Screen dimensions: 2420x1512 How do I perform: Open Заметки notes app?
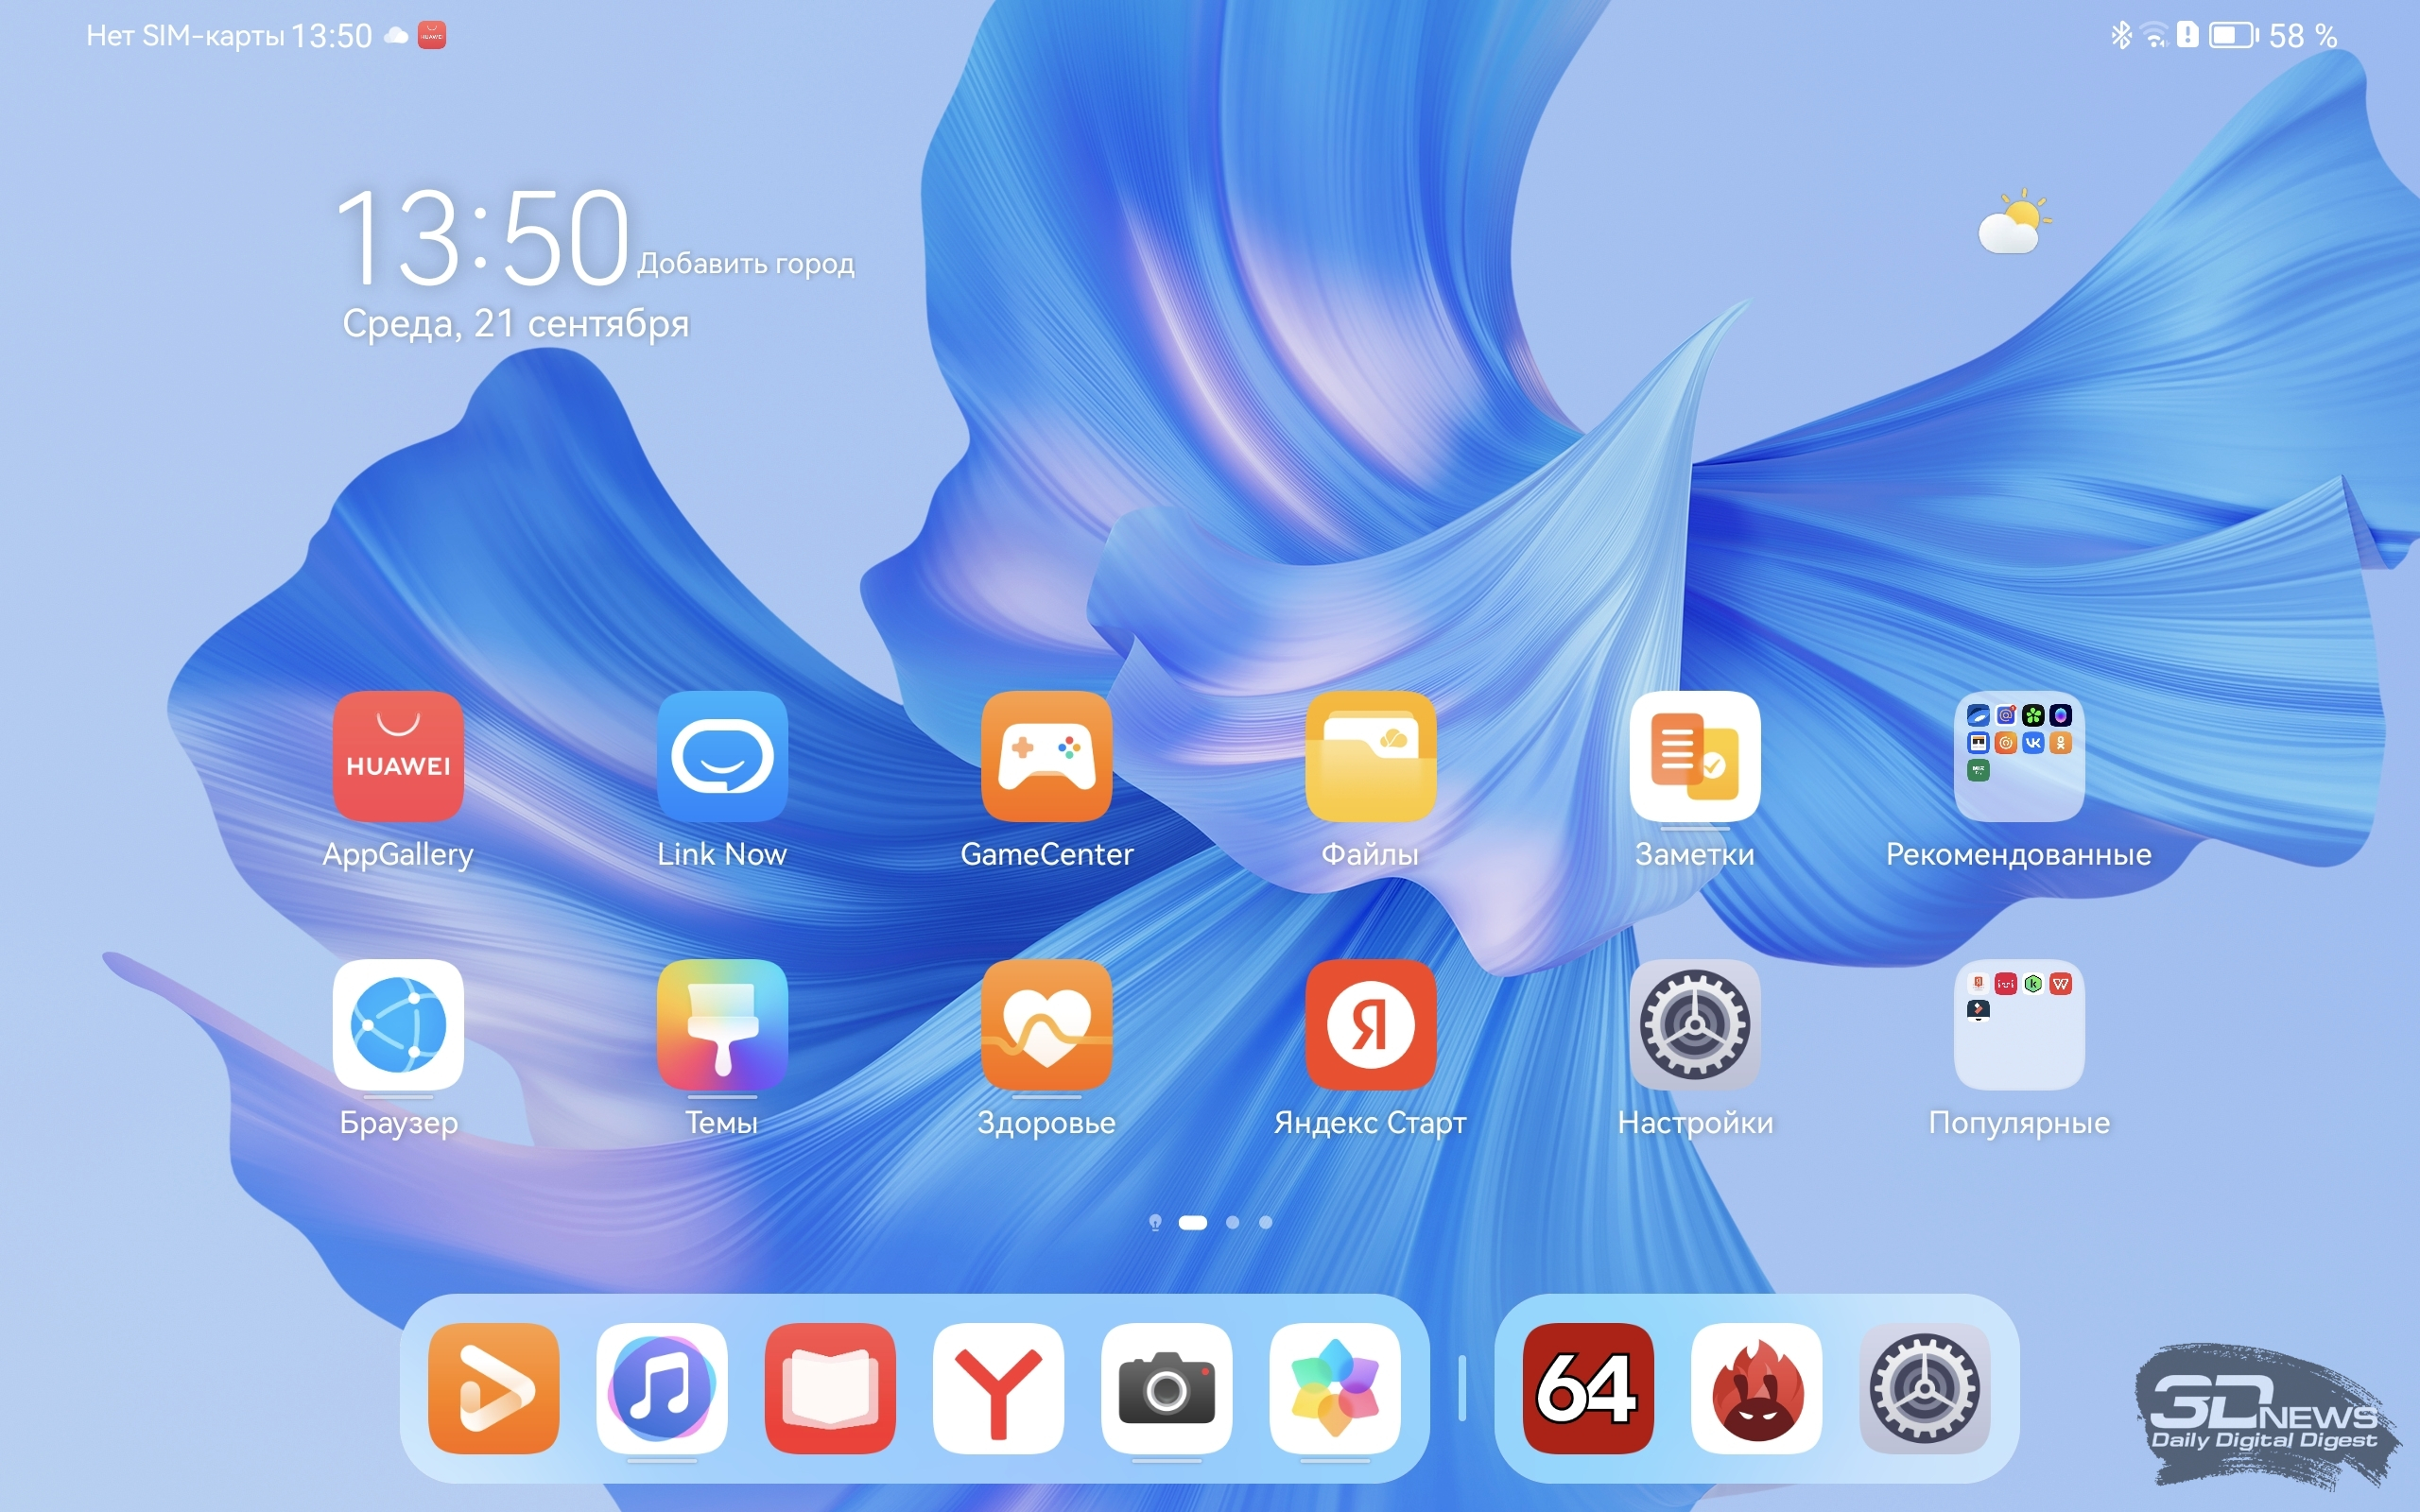tap(1695, 756)
